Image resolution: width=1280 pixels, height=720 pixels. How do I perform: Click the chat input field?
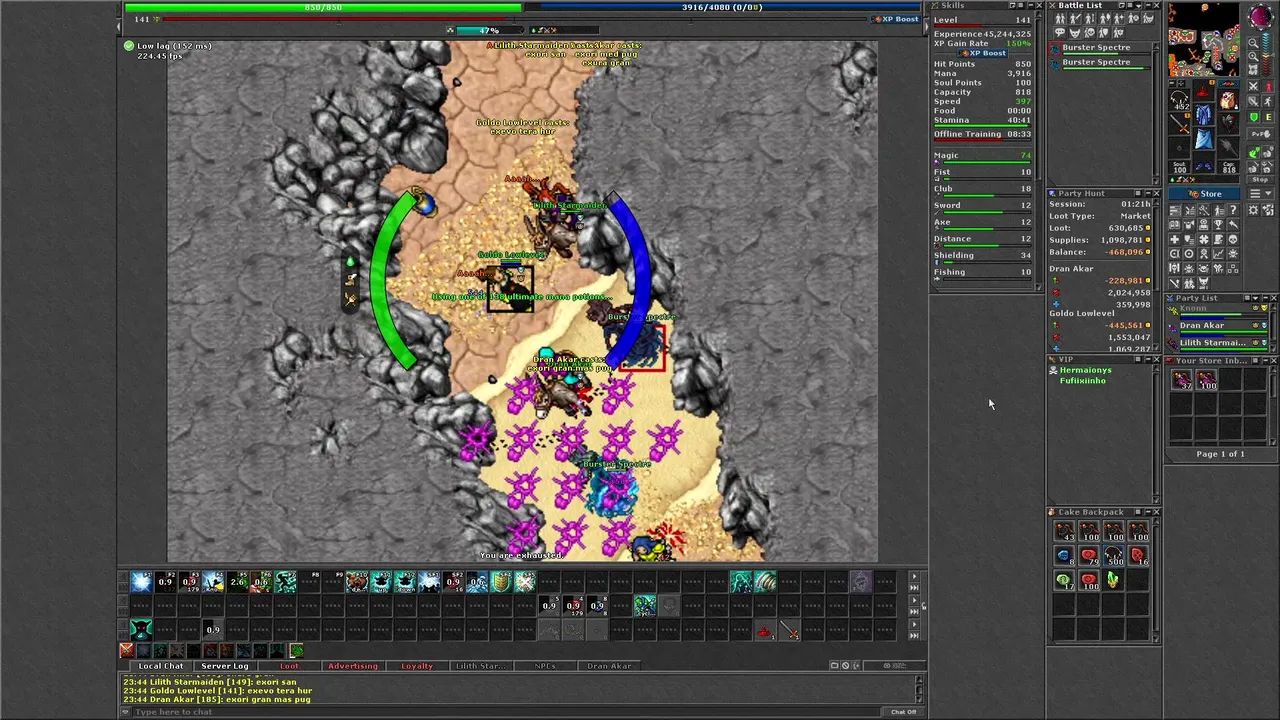pos(508,712)
